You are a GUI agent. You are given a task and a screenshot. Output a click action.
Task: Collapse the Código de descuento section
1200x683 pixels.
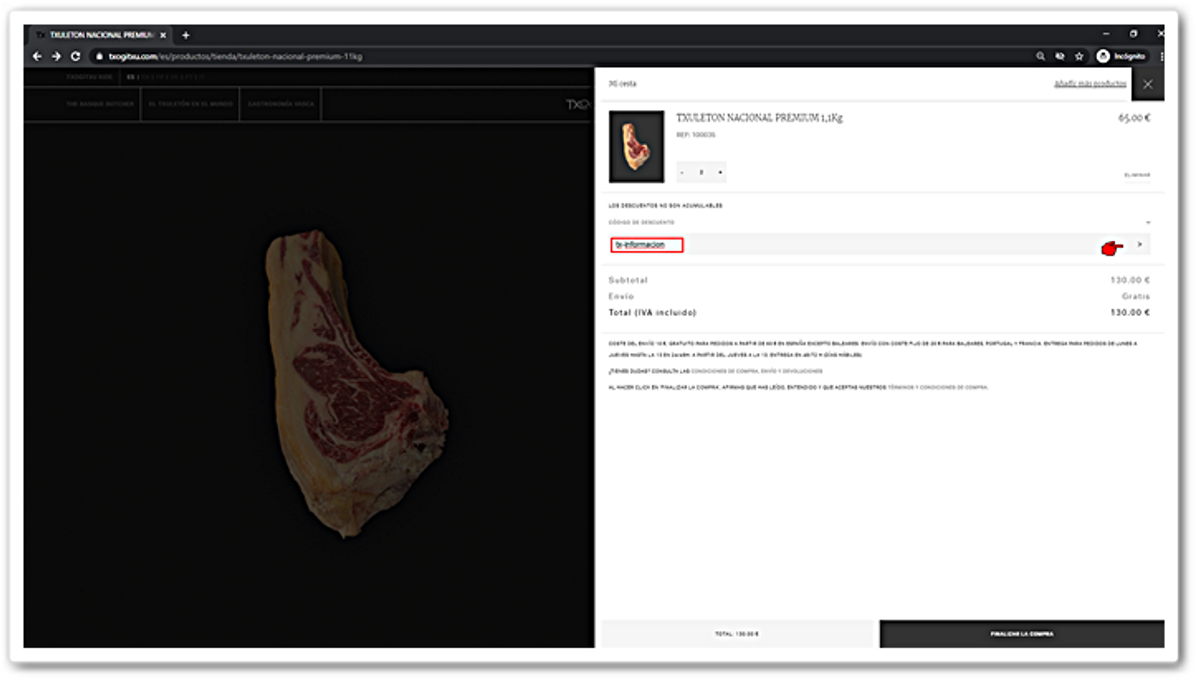pos(1148,222)
